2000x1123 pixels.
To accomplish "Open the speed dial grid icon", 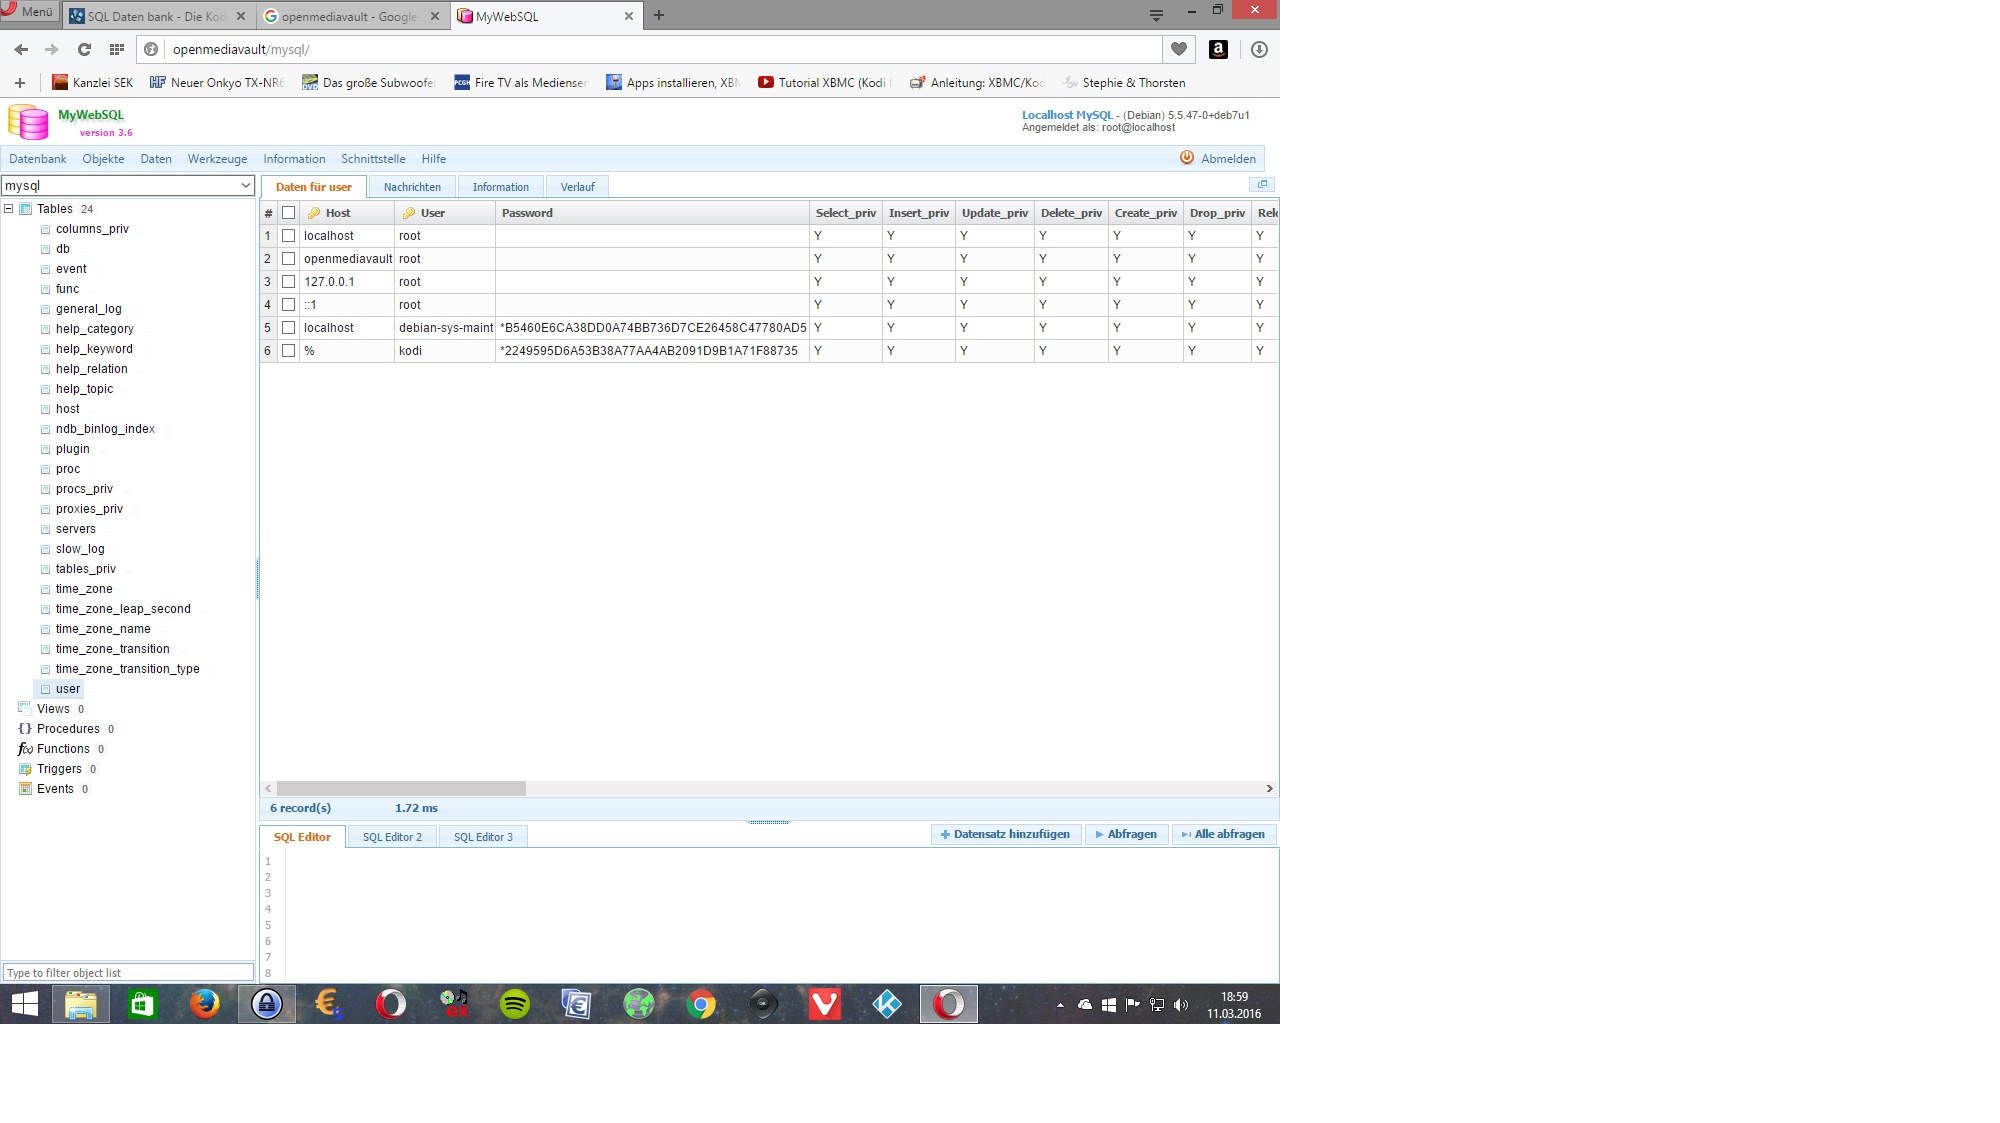I will click(117, 49).
